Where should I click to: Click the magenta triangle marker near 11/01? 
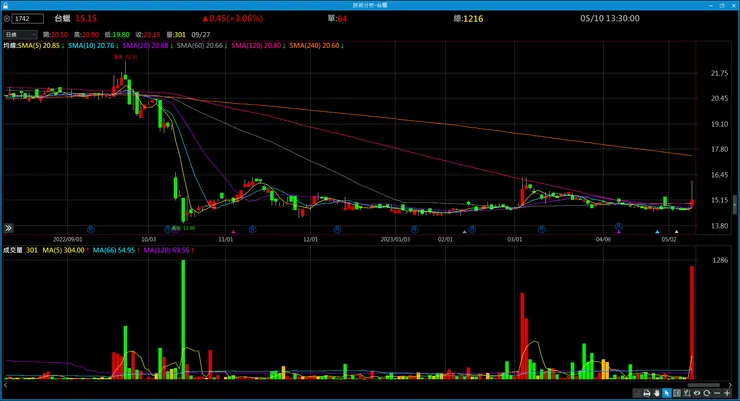pos(233,232)
